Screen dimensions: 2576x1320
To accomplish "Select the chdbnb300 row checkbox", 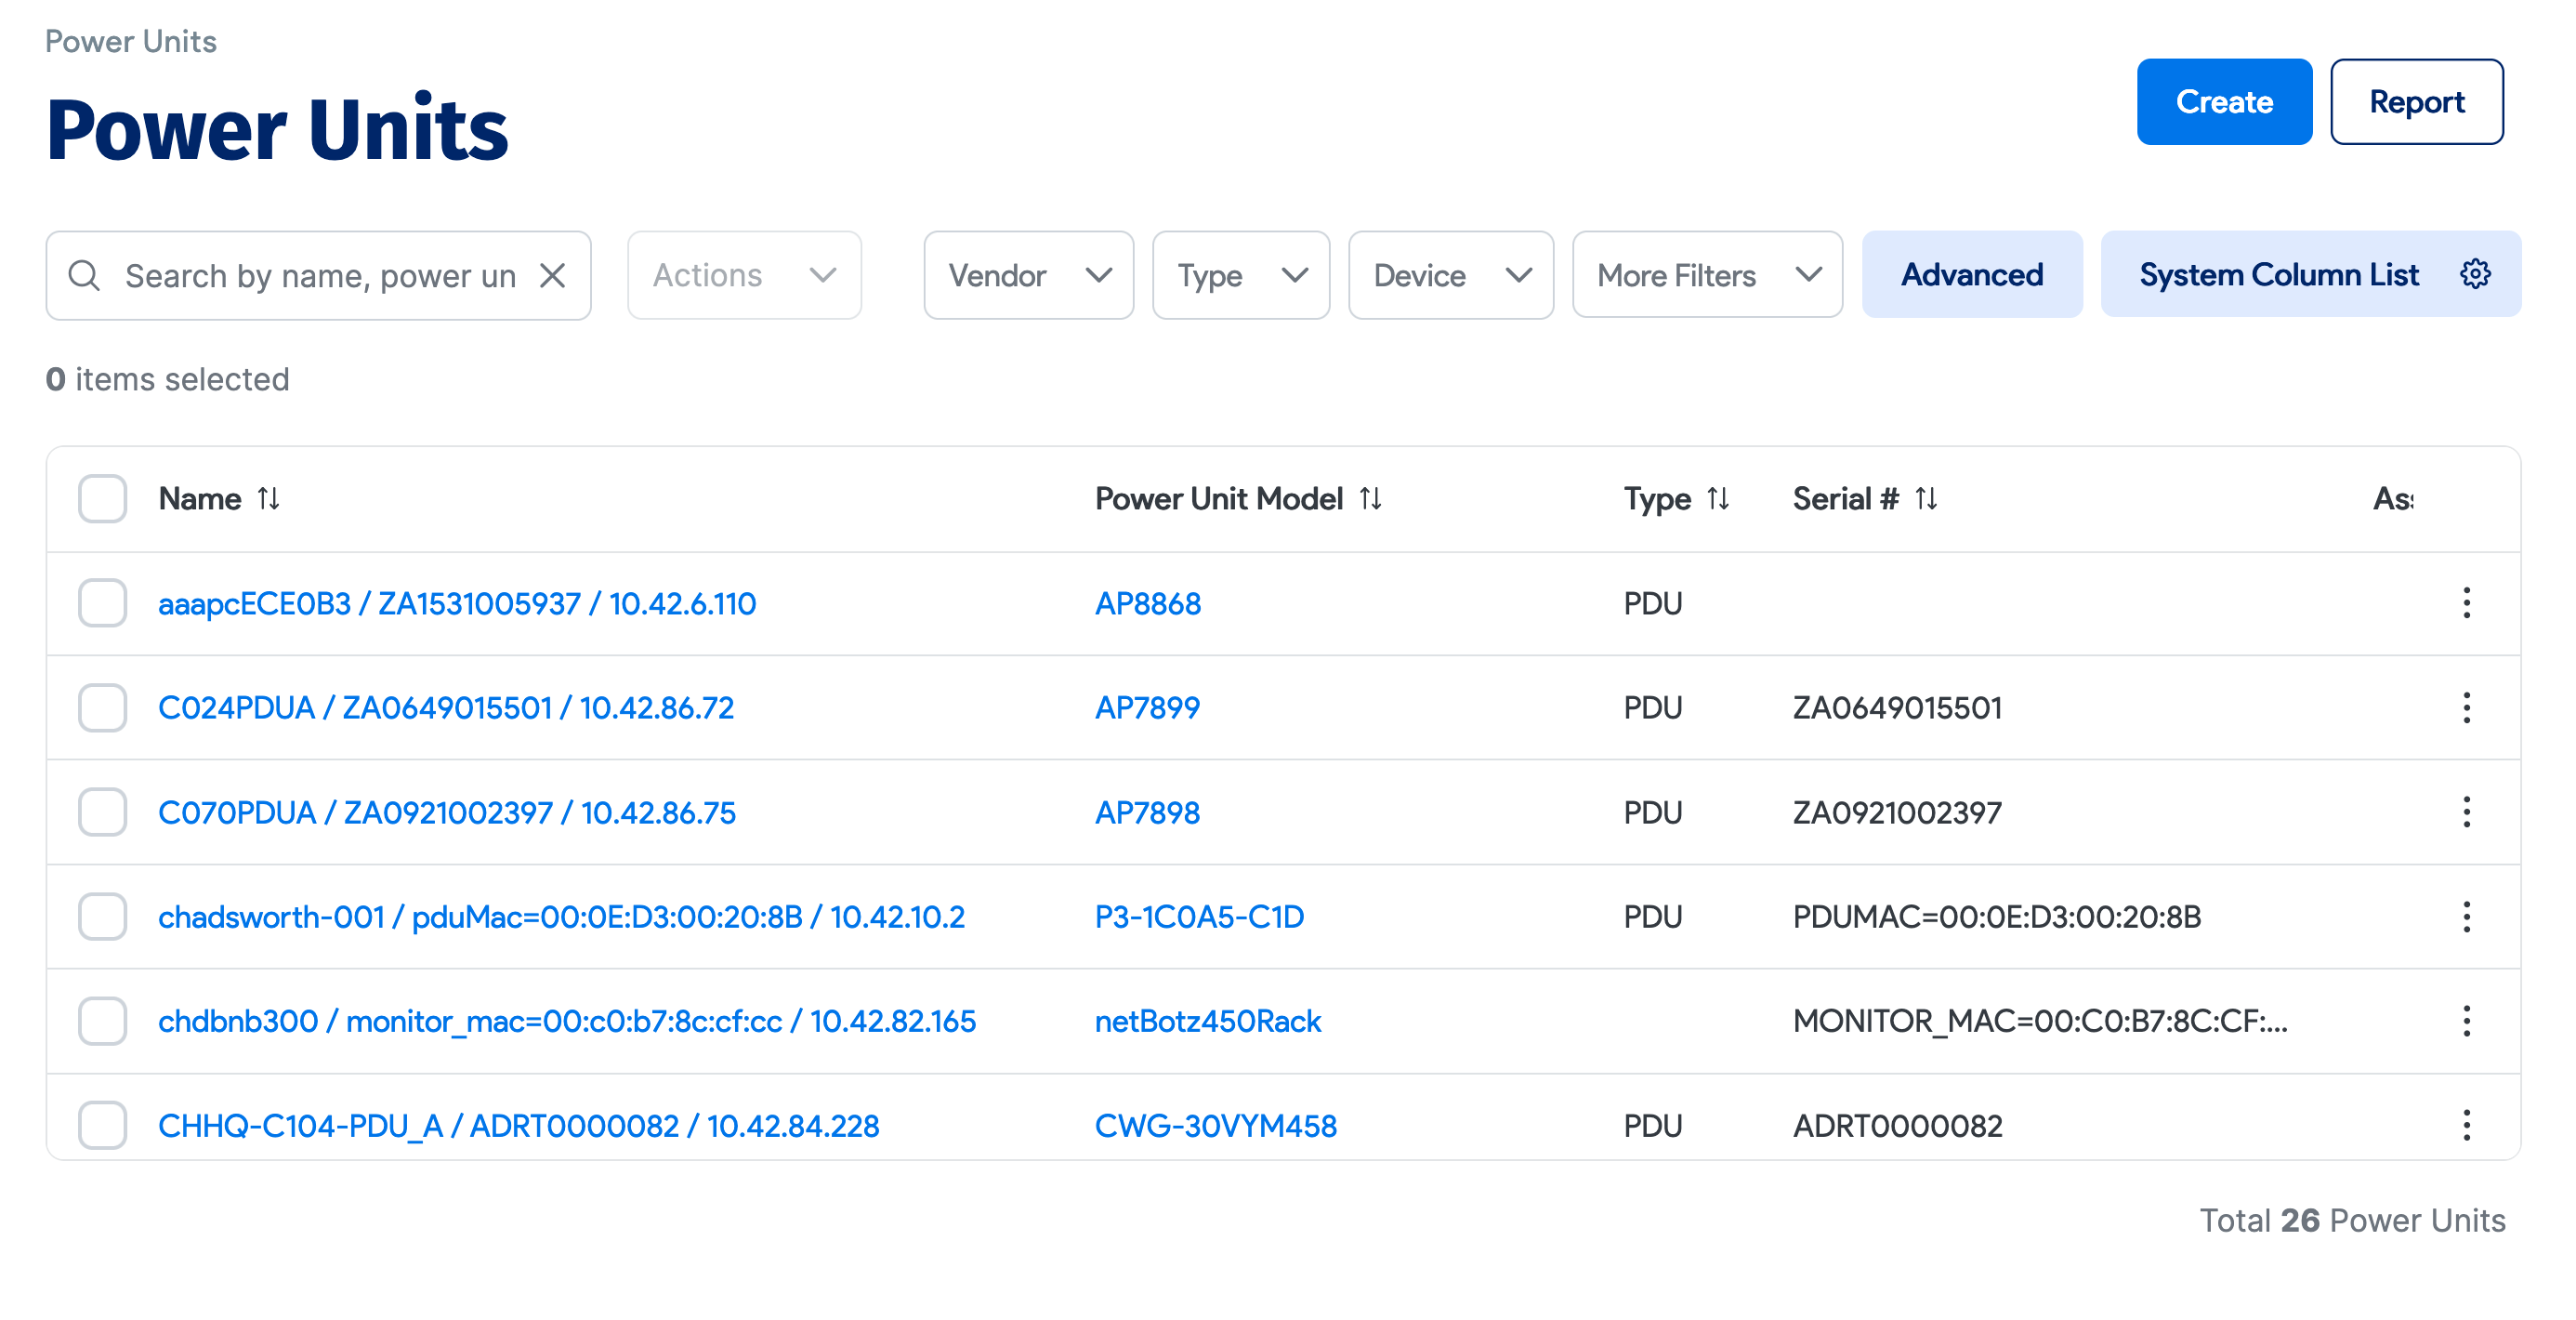I will pos(101,1021).
